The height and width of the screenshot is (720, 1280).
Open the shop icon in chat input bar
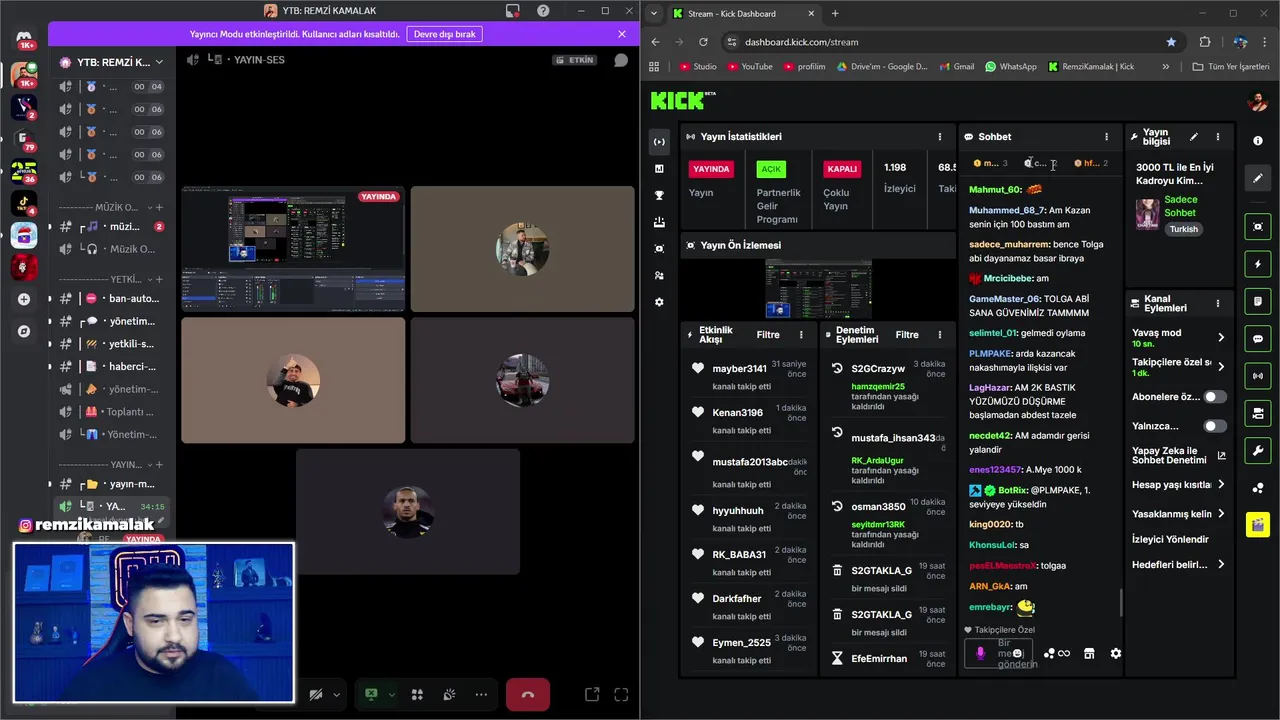tap(1089, 653)
